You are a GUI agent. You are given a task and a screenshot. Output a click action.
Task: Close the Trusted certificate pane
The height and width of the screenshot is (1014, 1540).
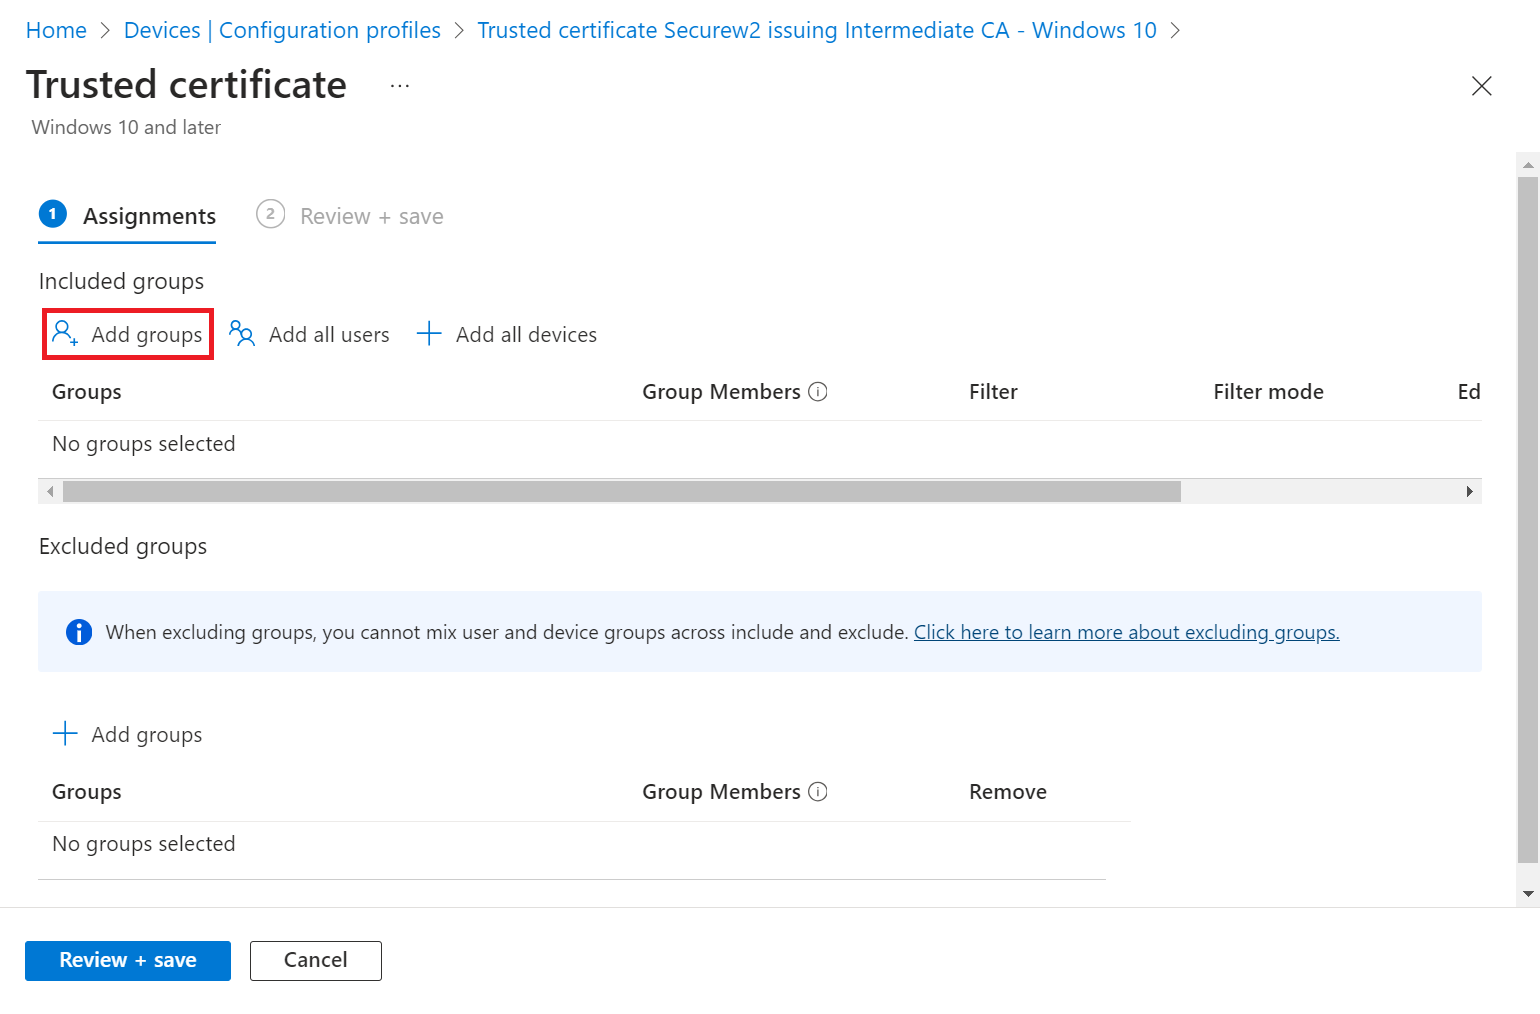pos(1481,86)
